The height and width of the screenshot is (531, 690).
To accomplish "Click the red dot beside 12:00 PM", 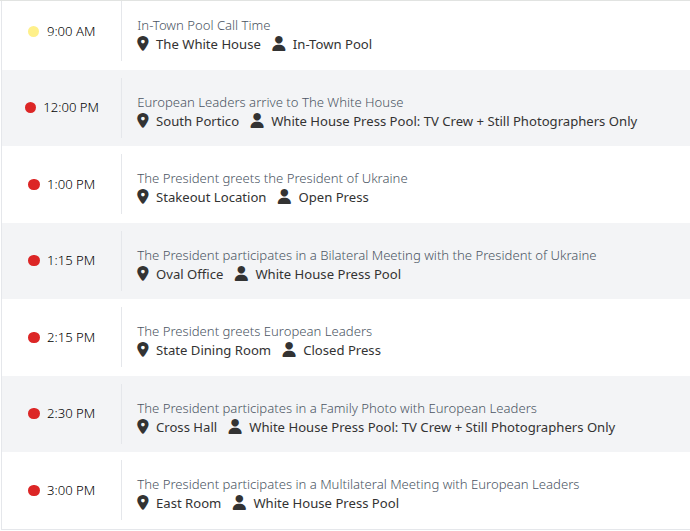I will [30, 107].
